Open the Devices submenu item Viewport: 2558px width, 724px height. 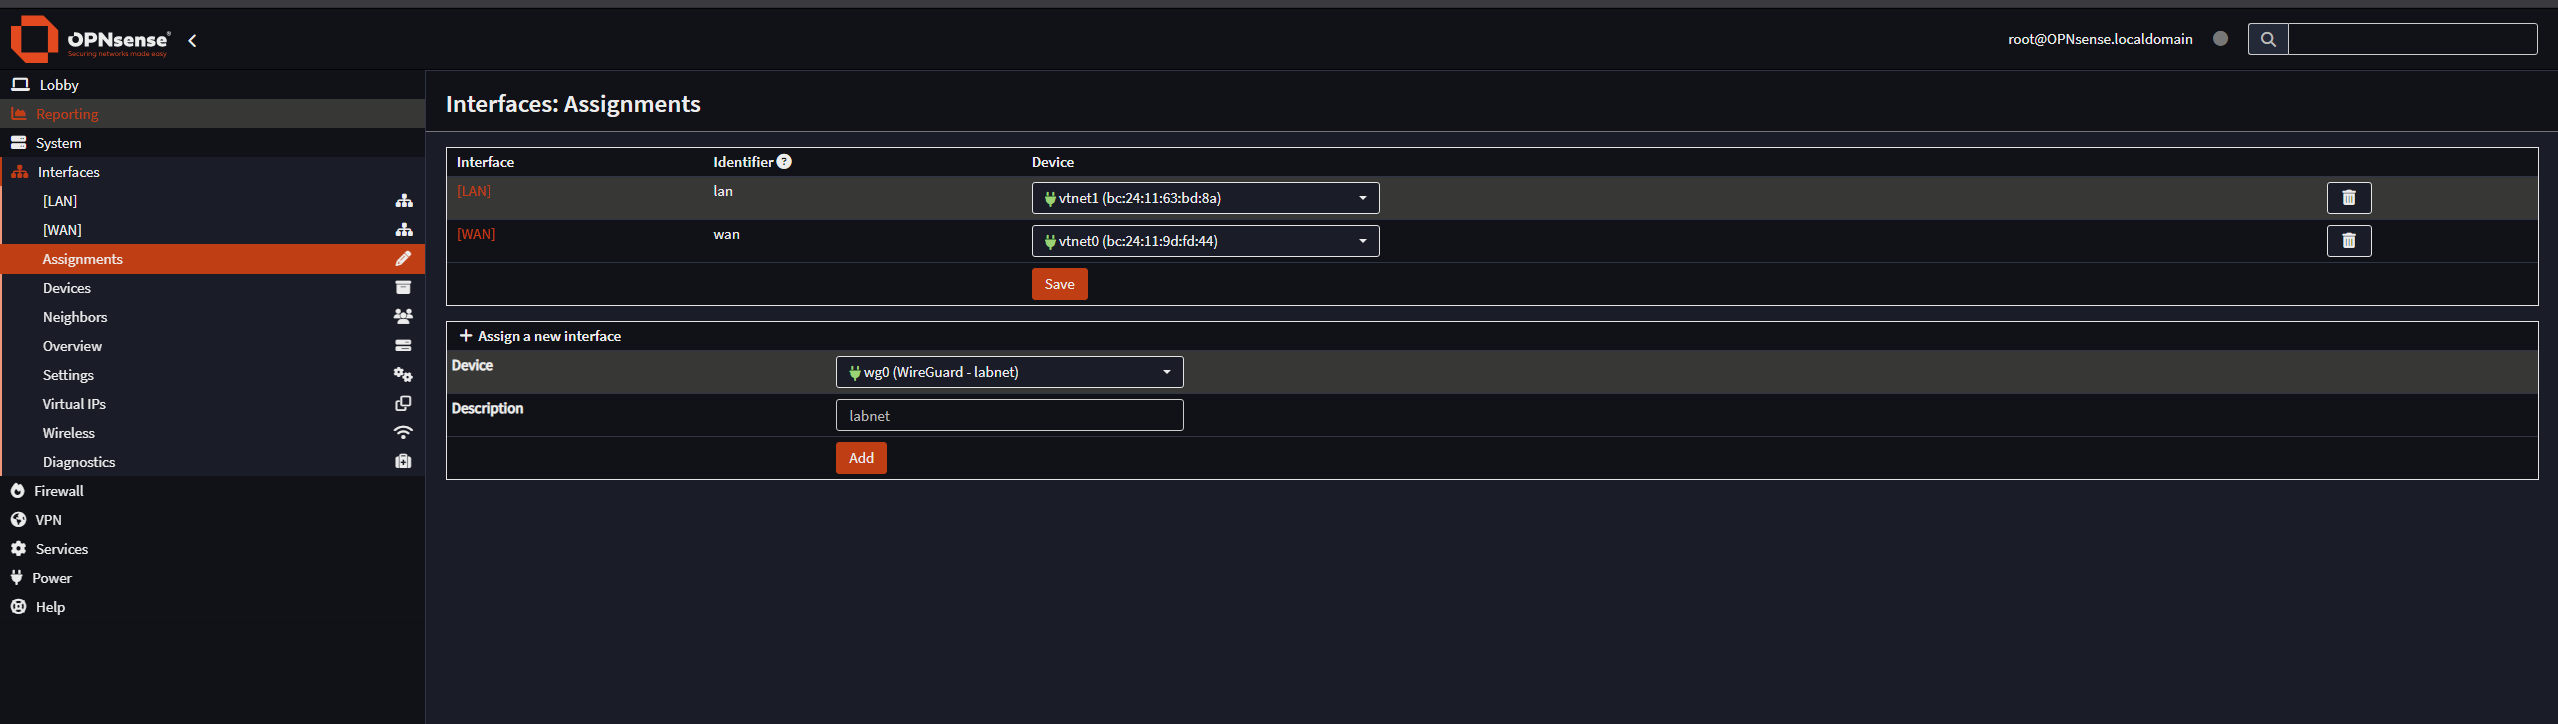click(x=67, y=288)
